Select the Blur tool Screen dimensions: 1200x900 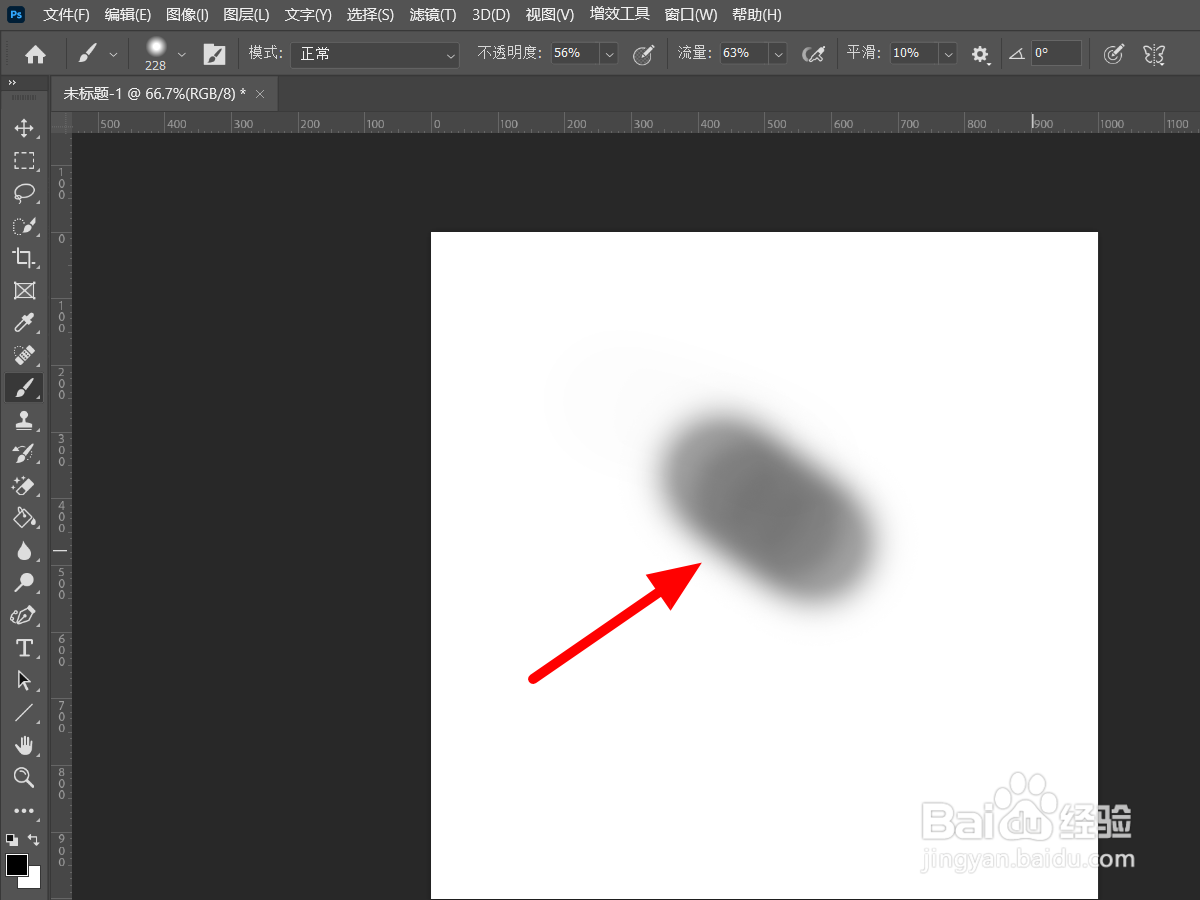click(24, 550)
